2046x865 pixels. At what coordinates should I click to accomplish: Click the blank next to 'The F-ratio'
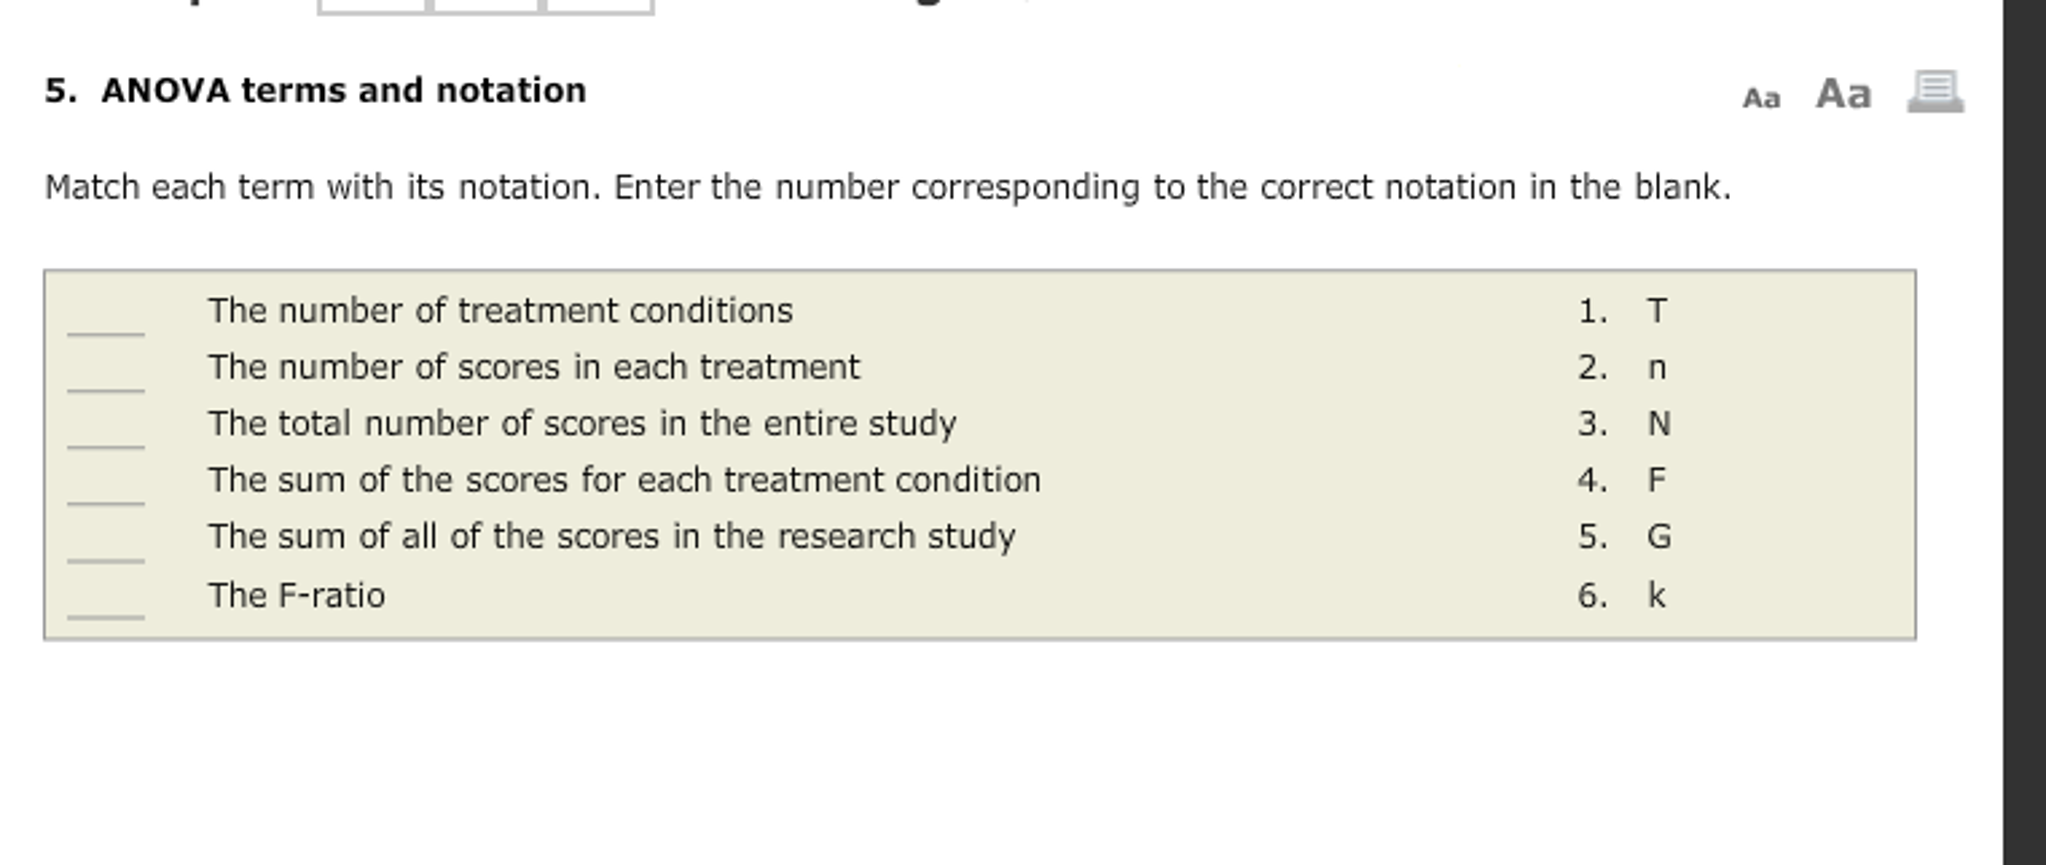[x=107, y=615]
